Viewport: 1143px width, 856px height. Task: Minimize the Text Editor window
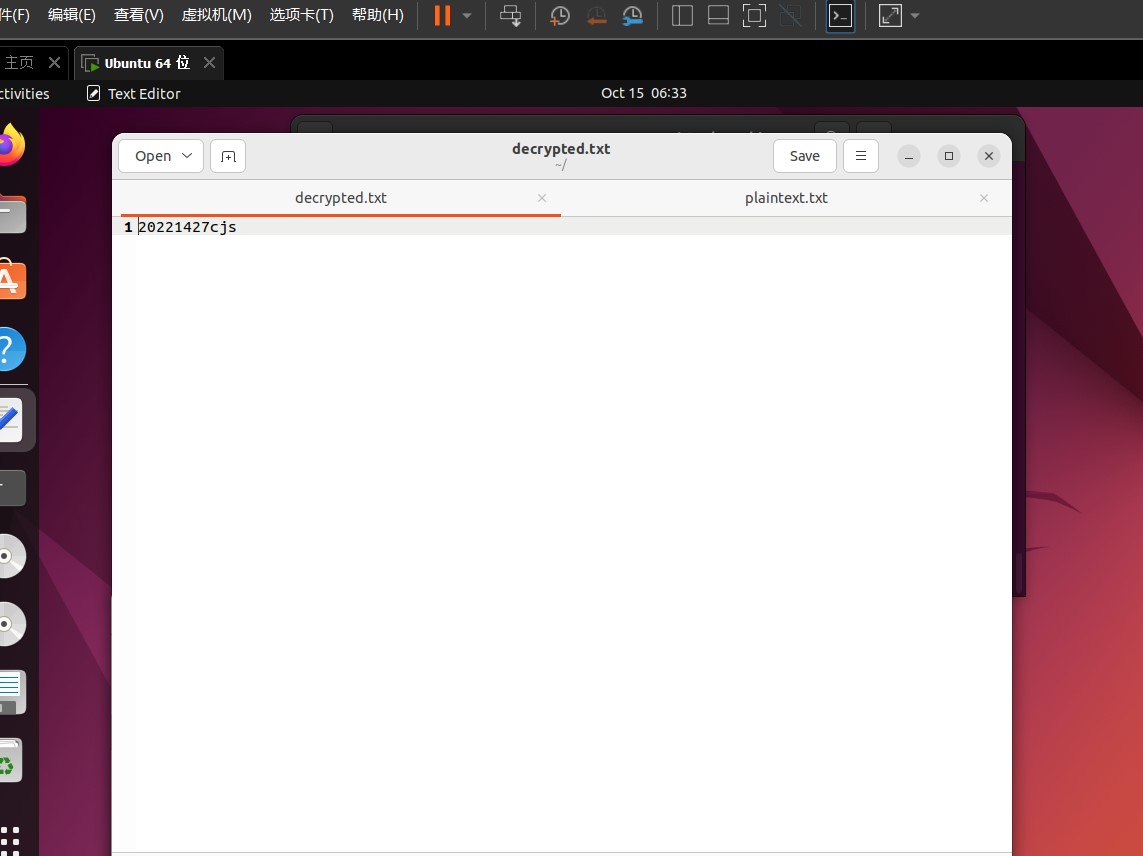pyautogui.click(x=909, y=156)
